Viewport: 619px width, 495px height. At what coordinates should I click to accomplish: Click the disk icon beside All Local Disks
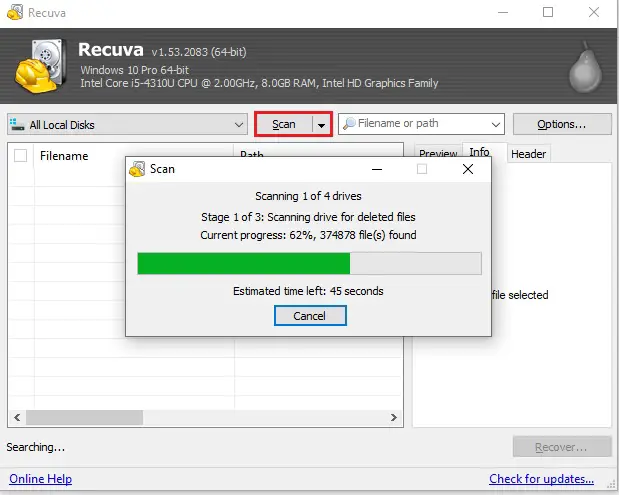coord(17,124)
